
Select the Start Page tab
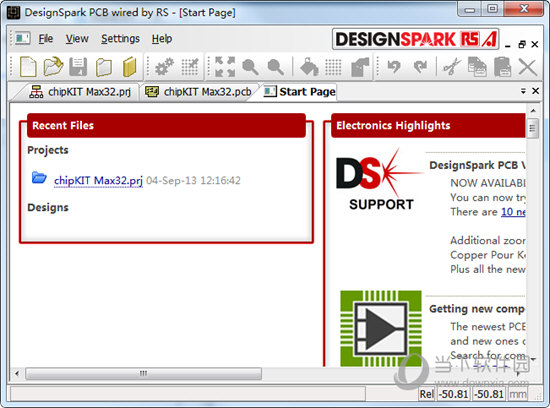299,92
